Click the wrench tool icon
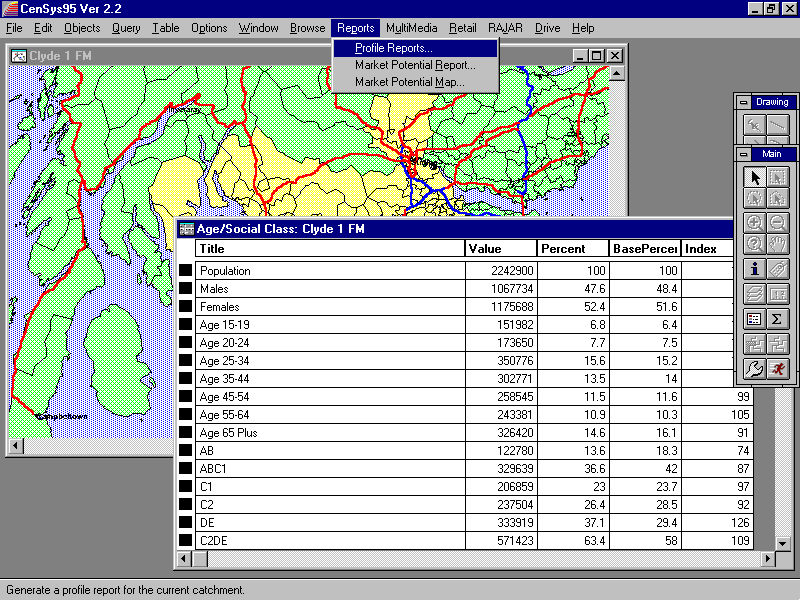 pyautogui.click(x=755, y=369)
